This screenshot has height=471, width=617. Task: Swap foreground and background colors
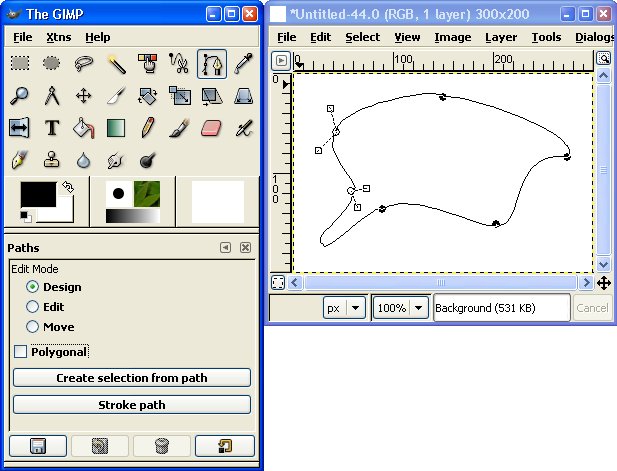coord(68,187)
